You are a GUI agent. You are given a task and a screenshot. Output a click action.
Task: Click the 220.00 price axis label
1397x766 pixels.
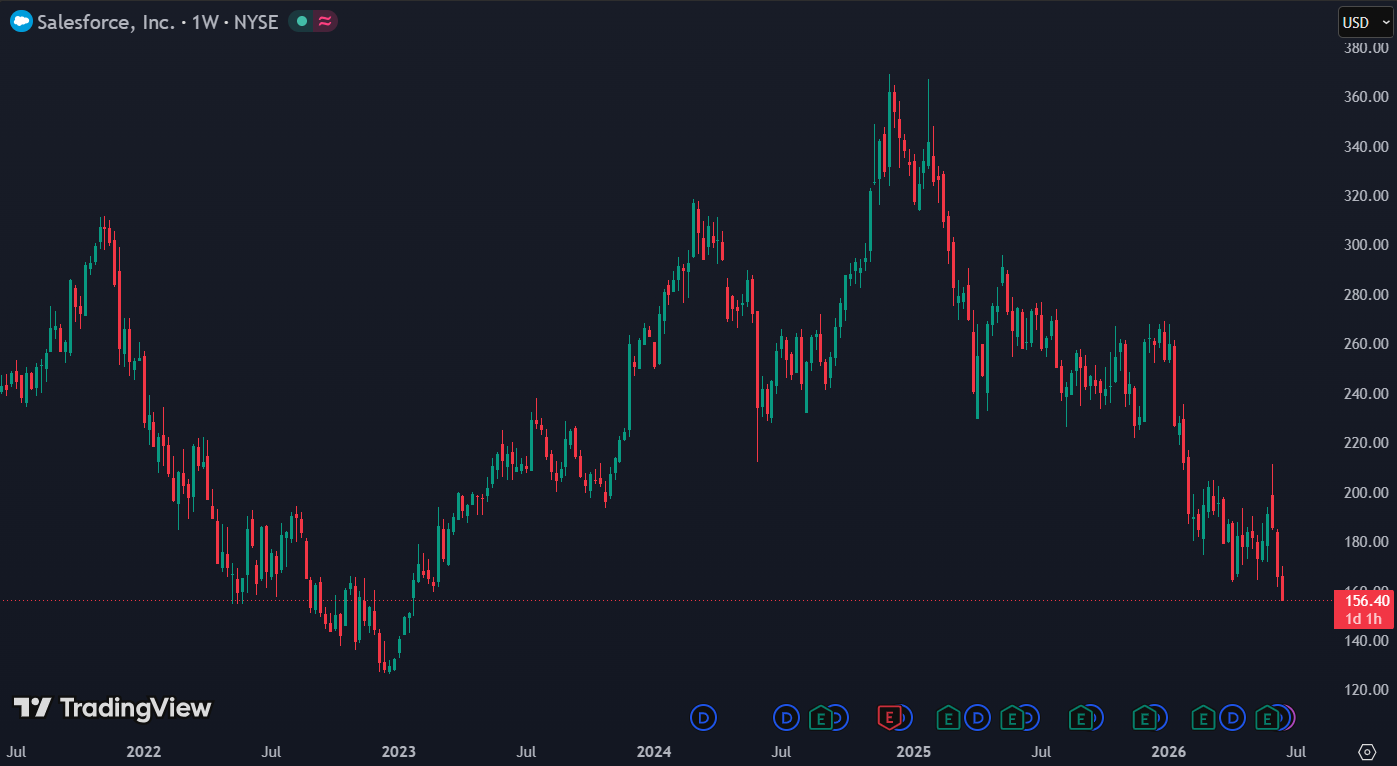[1367, 443]
